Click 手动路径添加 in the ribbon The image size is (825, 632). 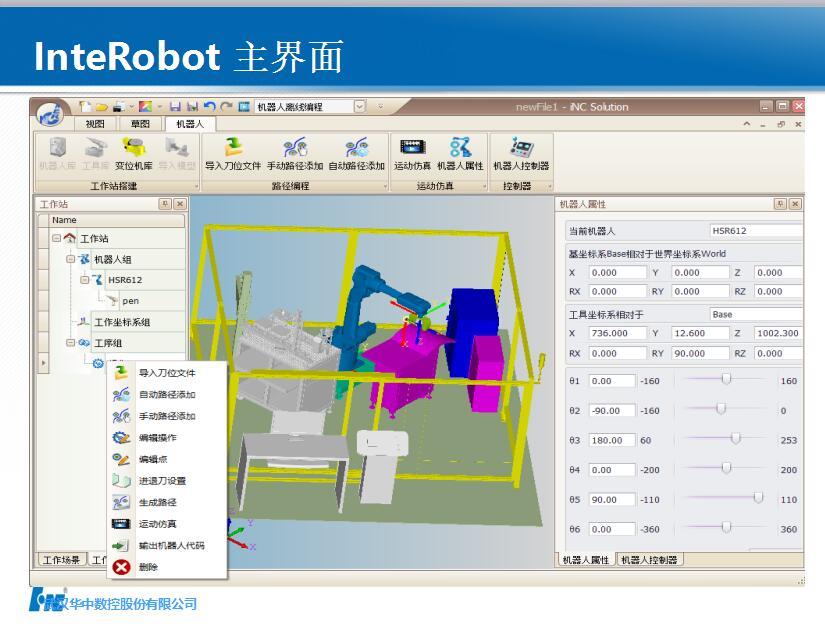click(295, 154)
